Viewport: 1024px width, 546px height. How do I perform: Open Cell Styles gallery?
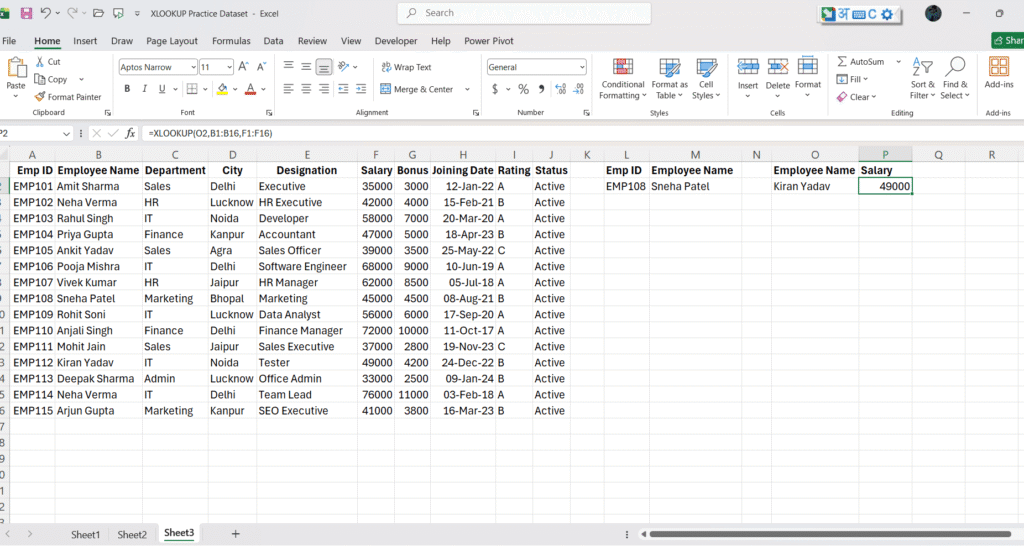click(x=706, y=78)
